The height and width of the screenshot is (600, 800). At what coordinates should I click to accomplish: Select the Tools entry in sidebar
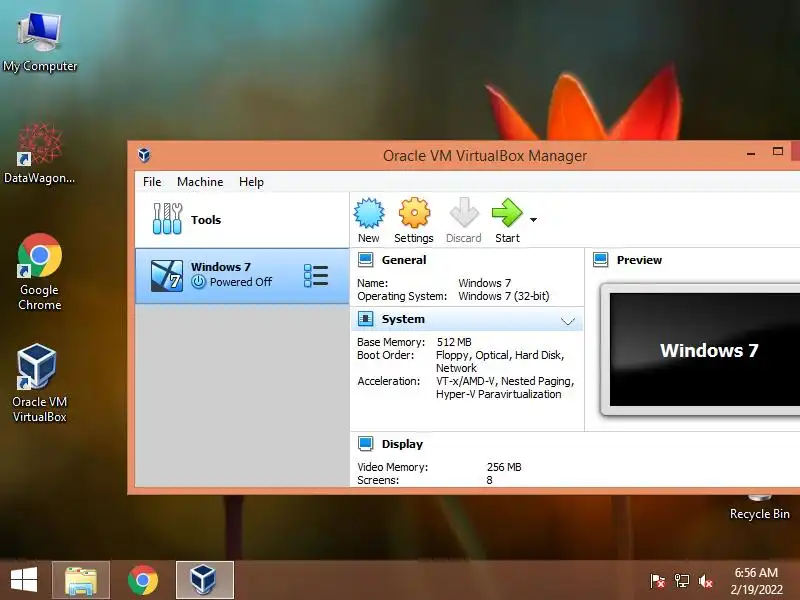pos(242,220)
